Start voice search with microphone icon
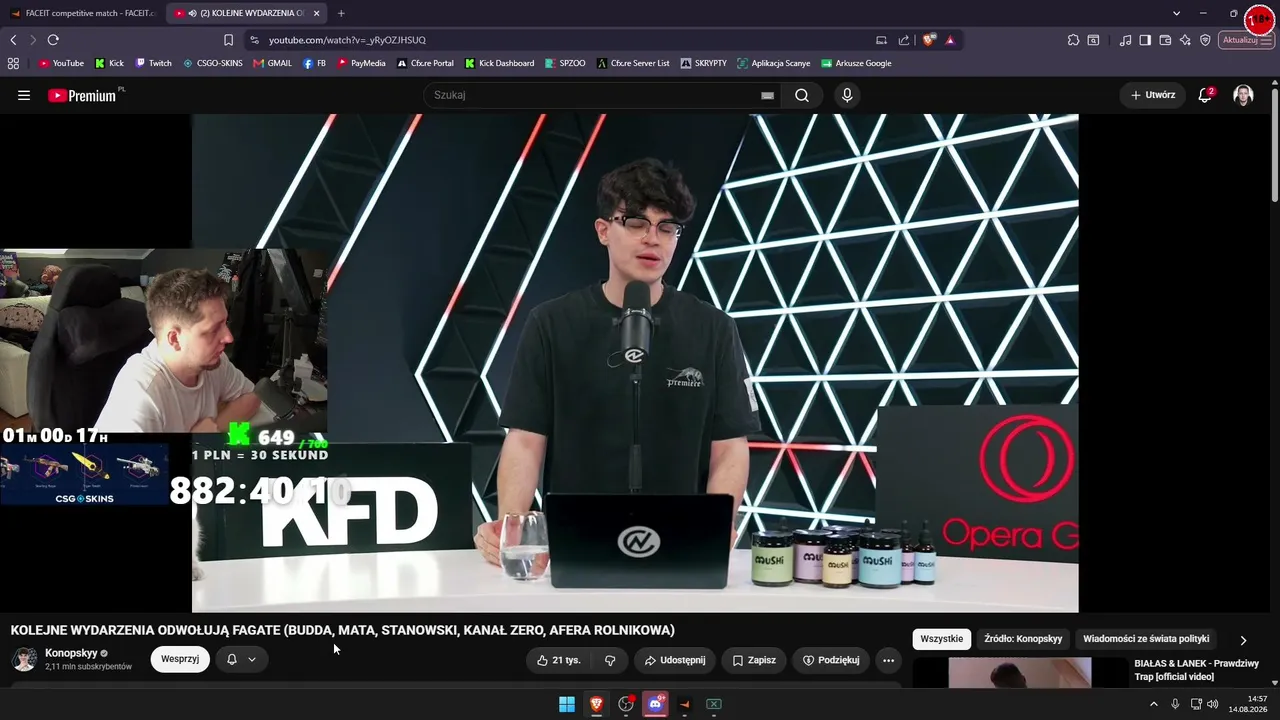This screenshot has height=720, width=1280. click(847, 95)
